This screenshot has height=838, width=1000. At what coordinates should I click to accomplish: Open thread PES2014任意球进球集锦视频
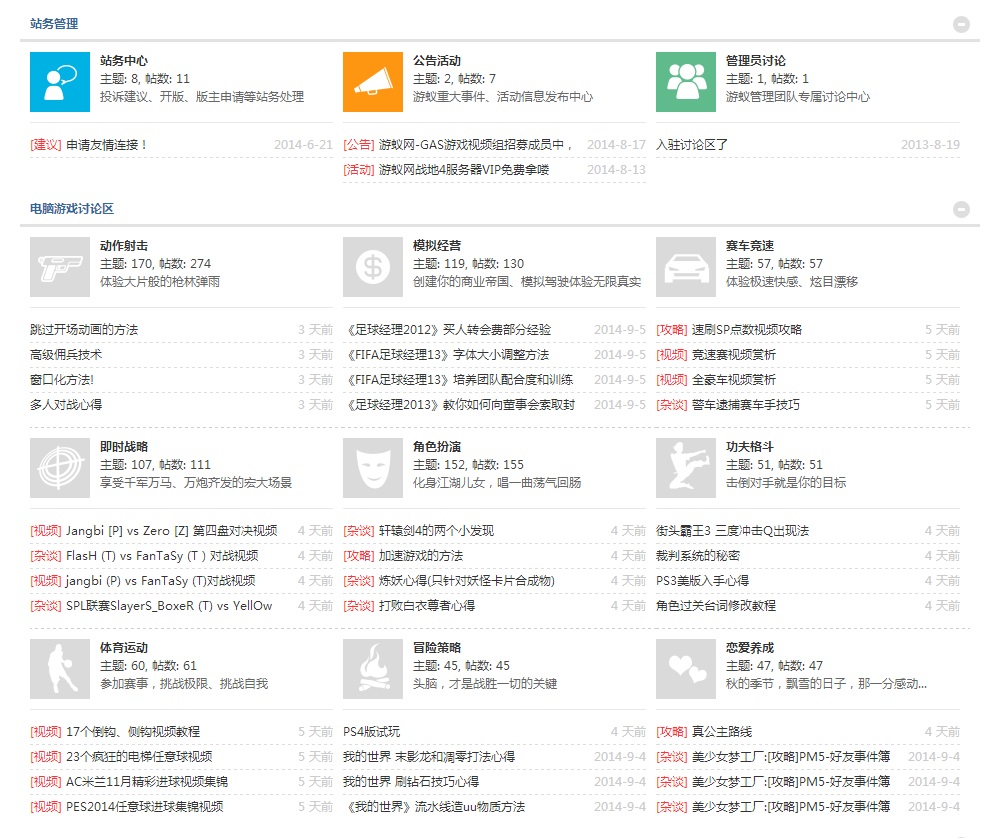click(145, 806)
